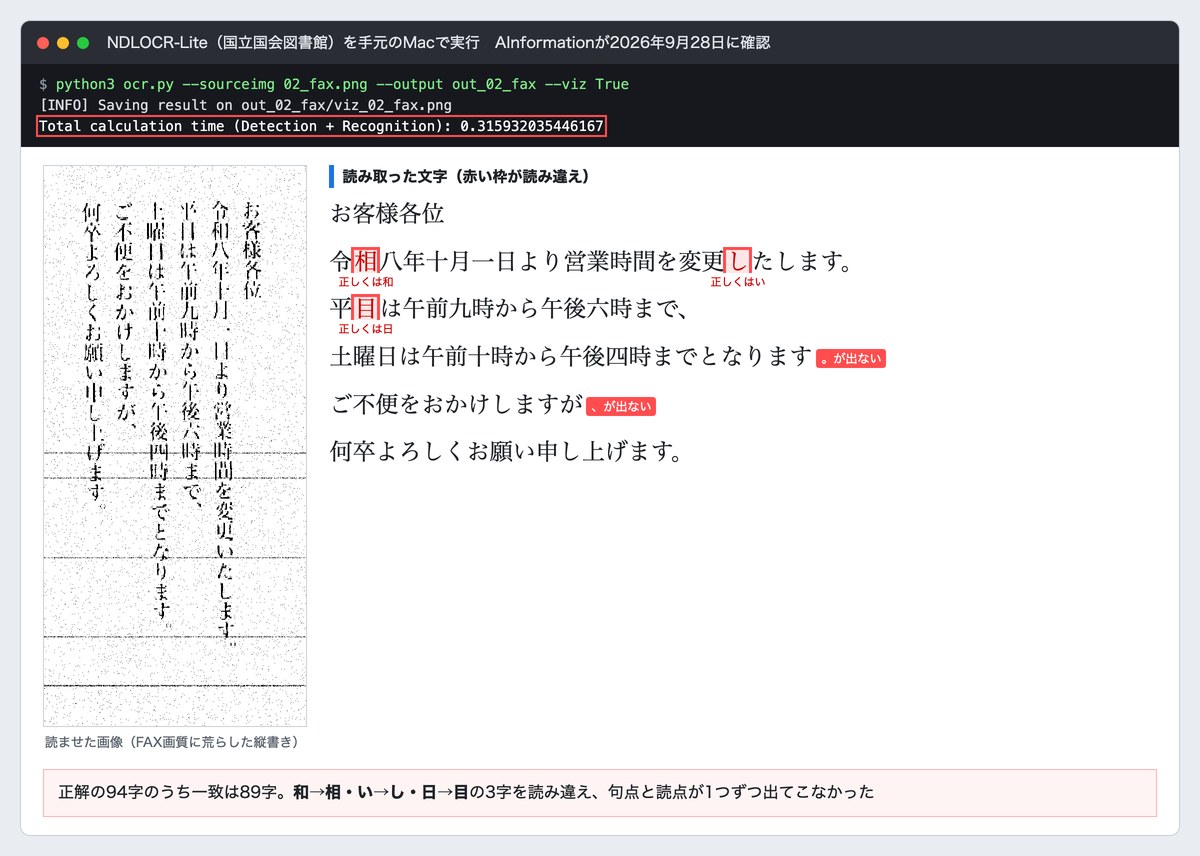Click the annotation 正しくはい
The image size is (1200, 856).
click(738, 282)
